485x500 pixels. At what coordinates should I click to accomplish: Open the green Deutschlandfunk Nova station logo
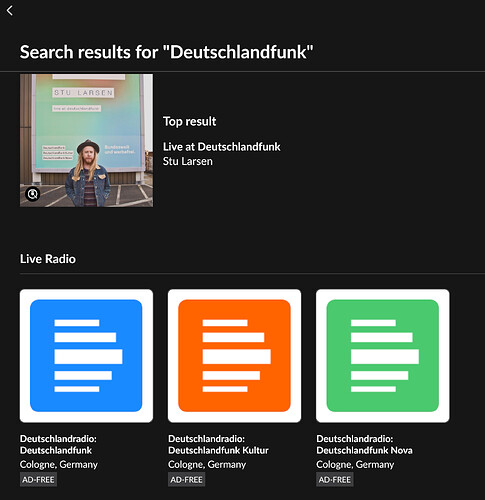tap(383, 356)
